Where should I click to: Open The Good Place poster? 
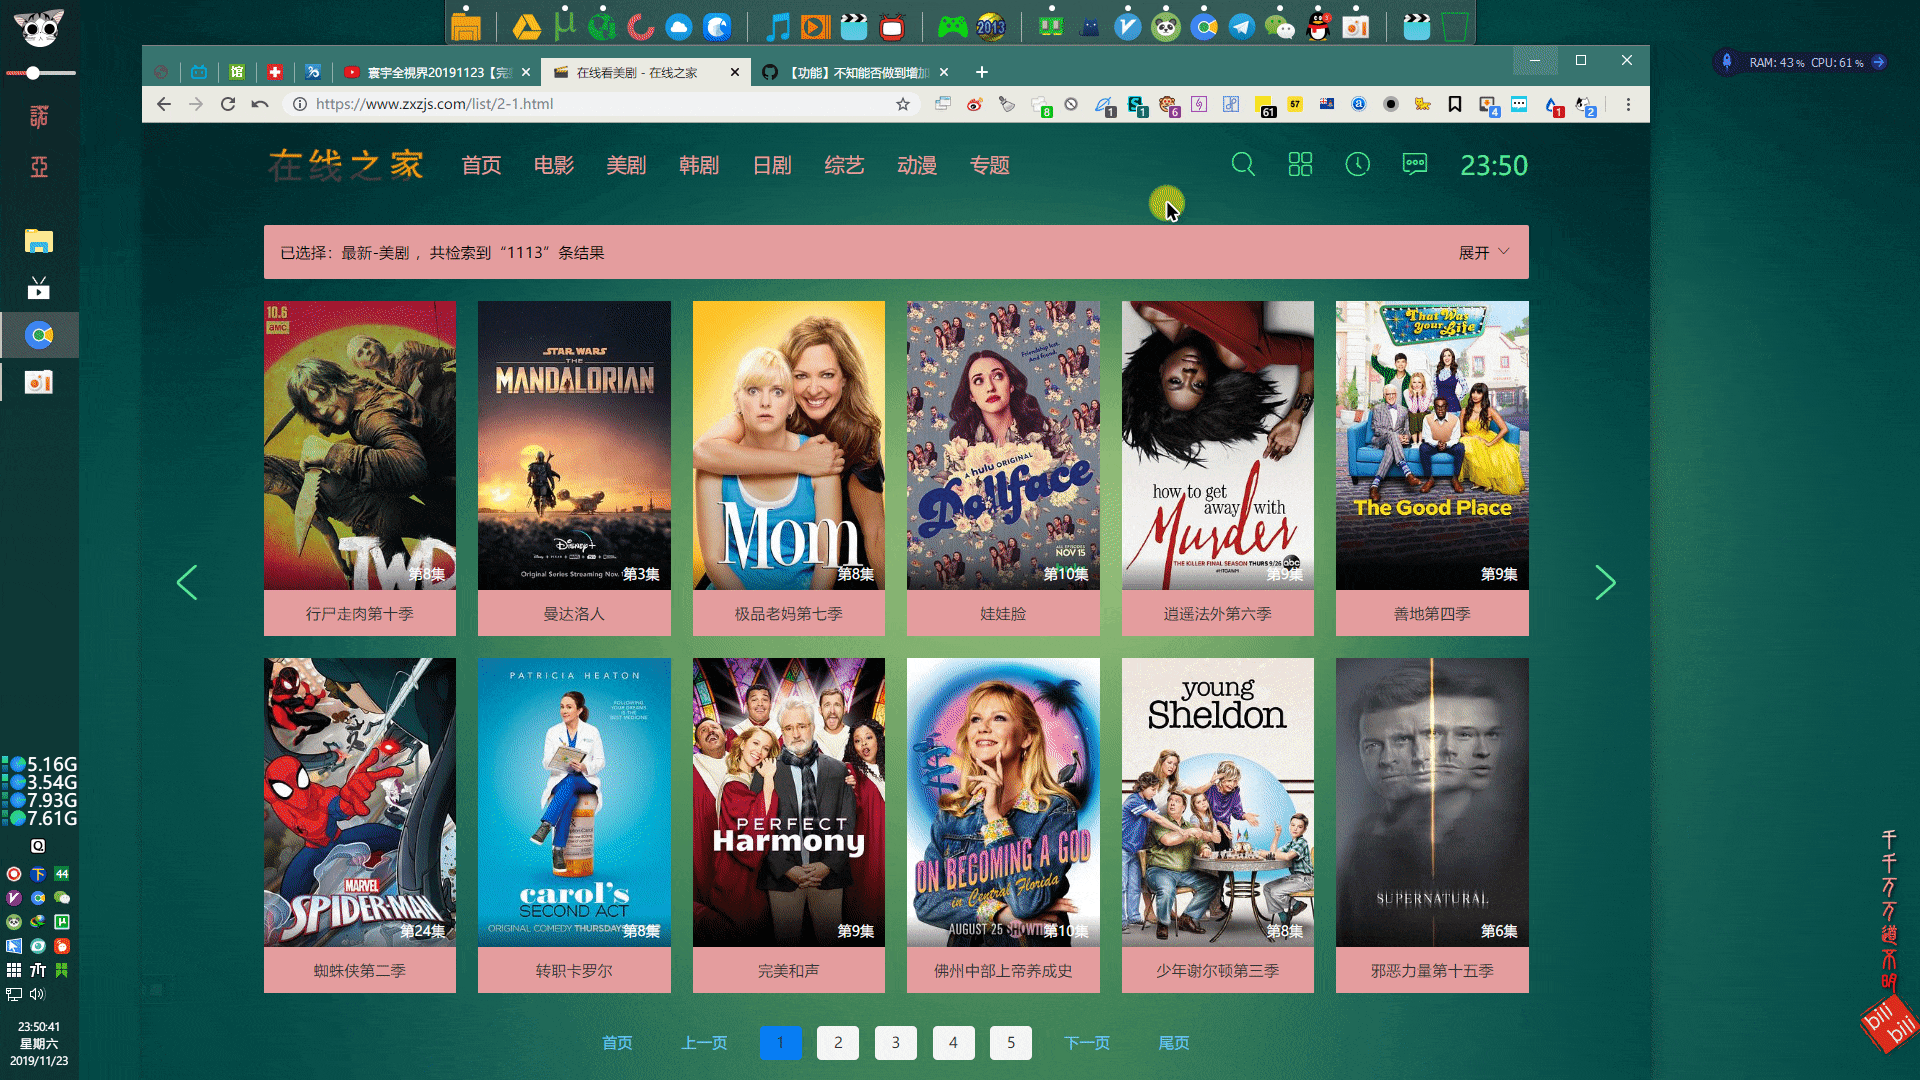(x=1432, y=445)
